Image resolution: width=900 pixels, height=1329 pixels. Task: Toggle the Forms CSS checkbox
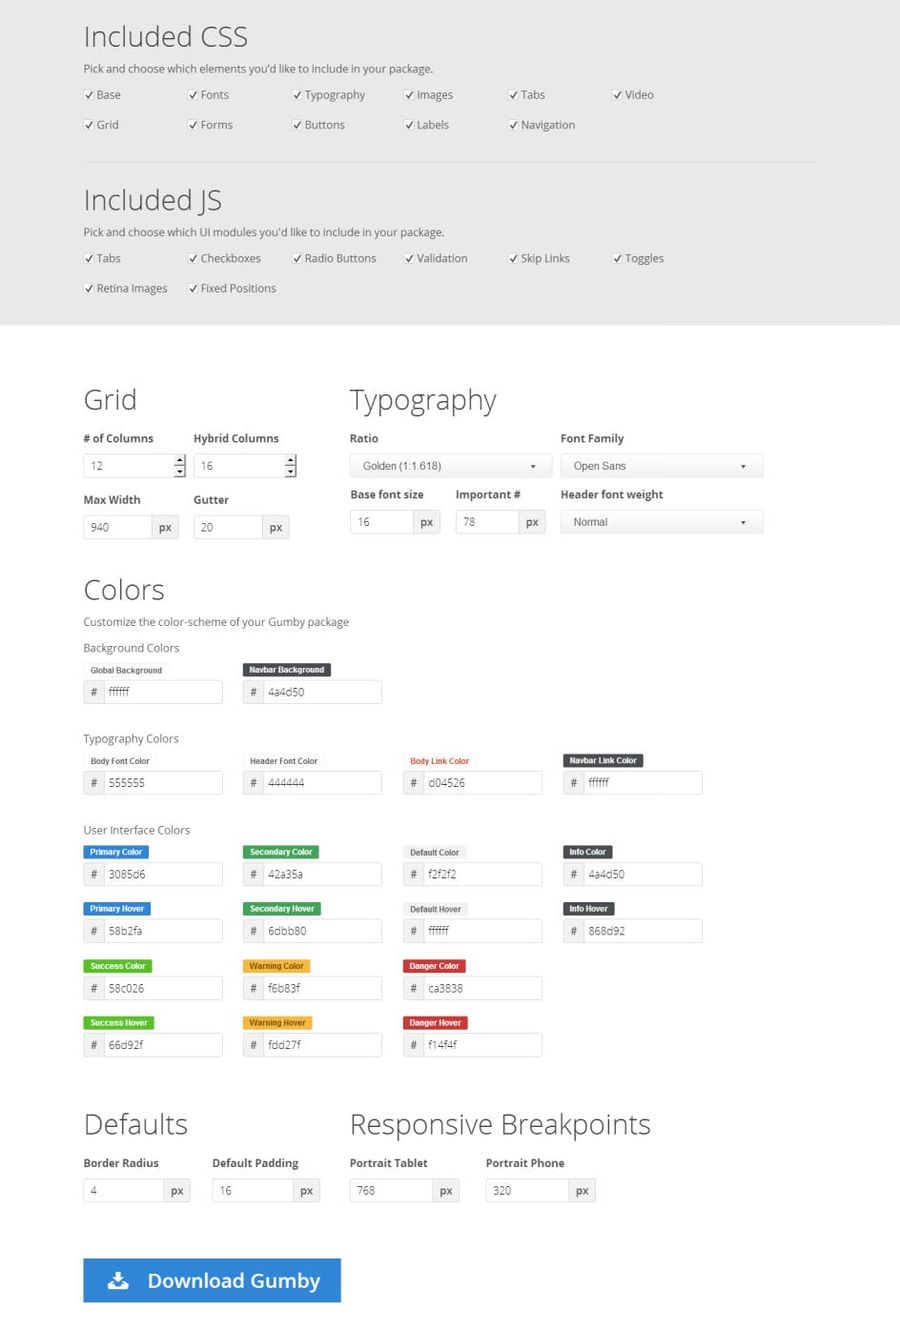click(193, 125)
